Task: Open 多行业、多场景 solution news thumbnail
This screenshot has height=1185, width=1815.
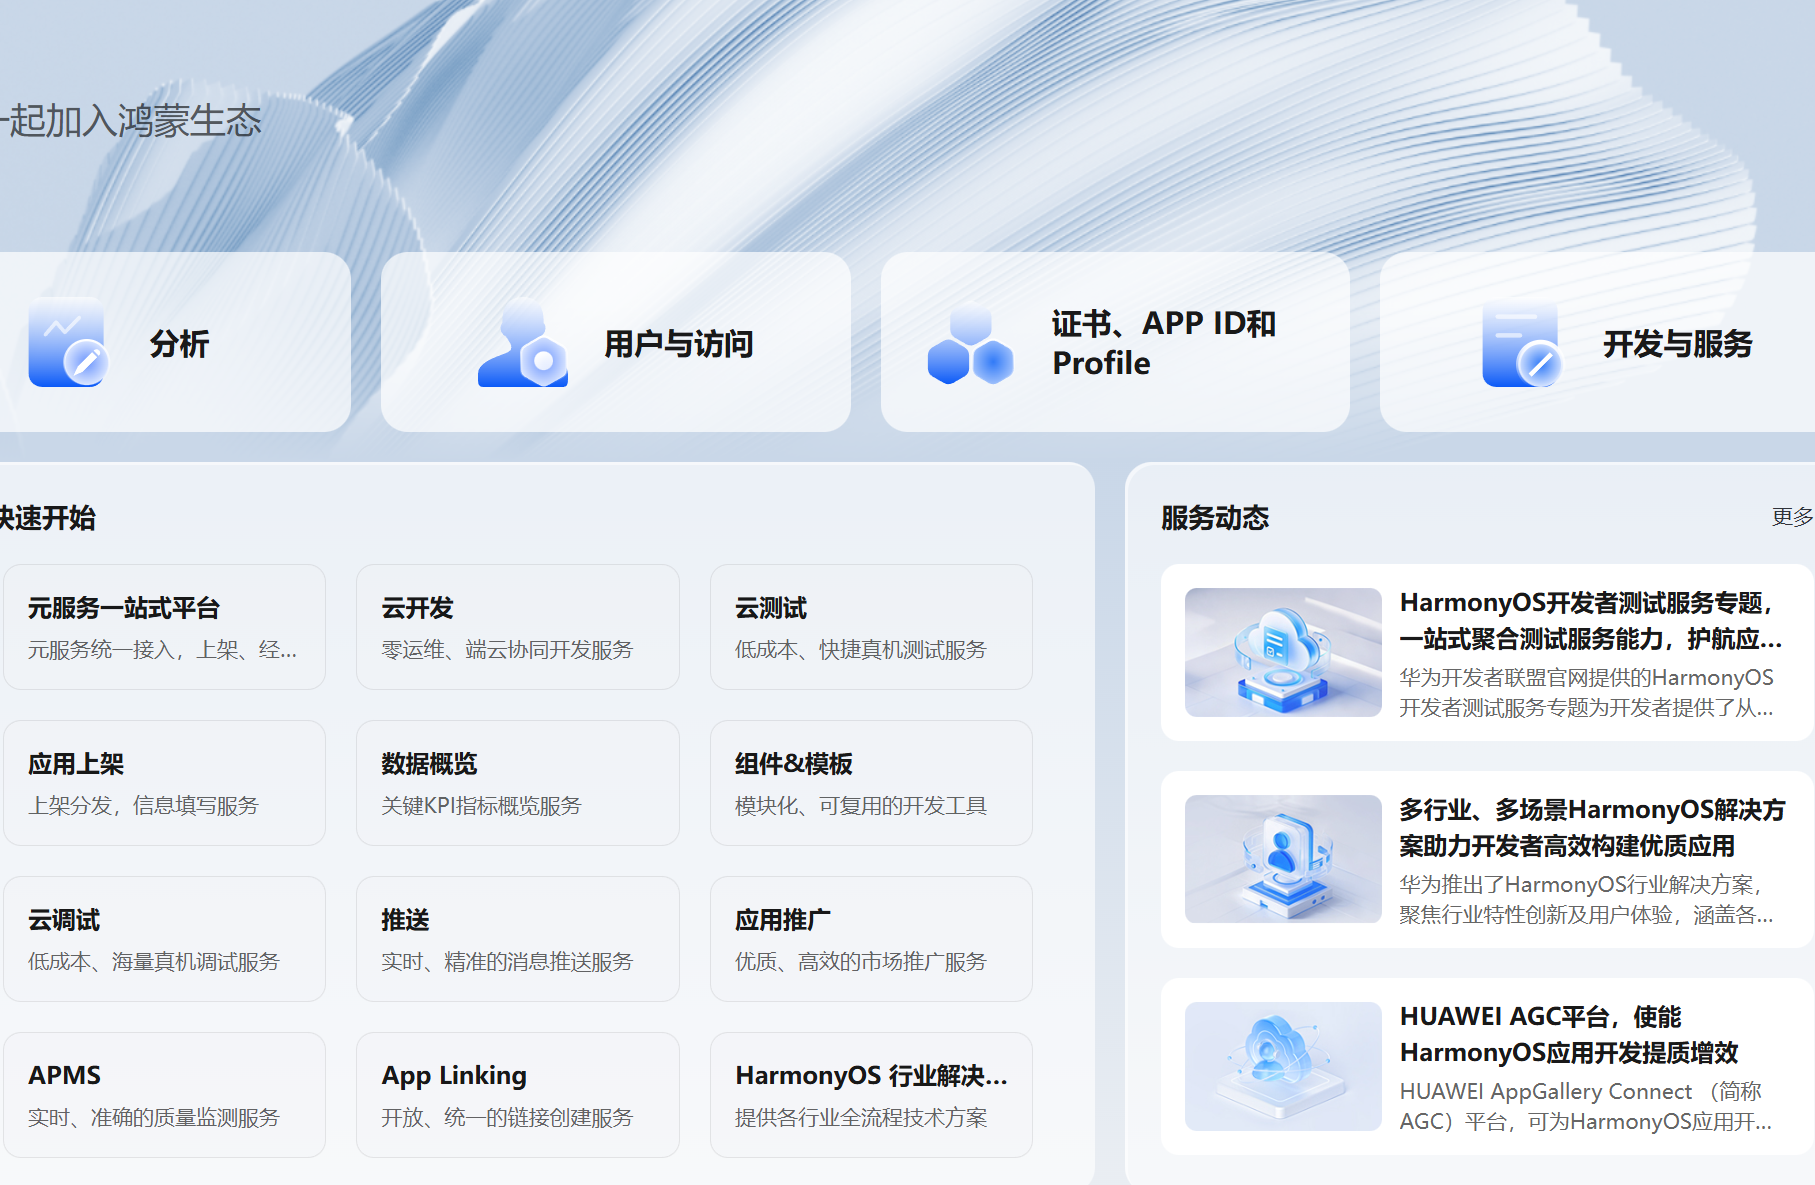Action: click(1283, 859)
